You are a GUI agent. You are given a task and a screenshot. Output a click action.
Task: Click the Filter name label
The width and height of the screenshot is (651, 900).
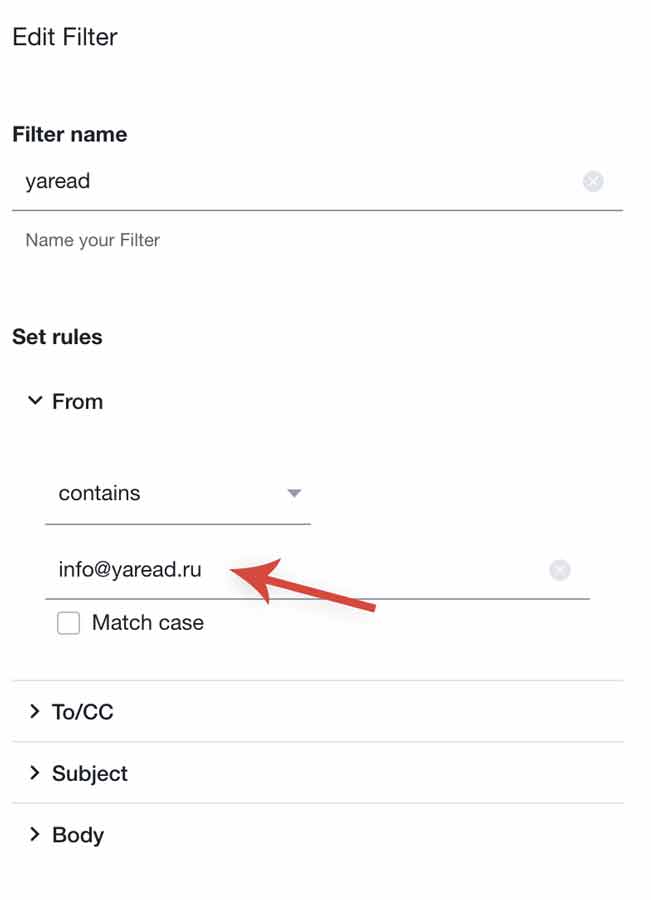(x=69, y=134)
